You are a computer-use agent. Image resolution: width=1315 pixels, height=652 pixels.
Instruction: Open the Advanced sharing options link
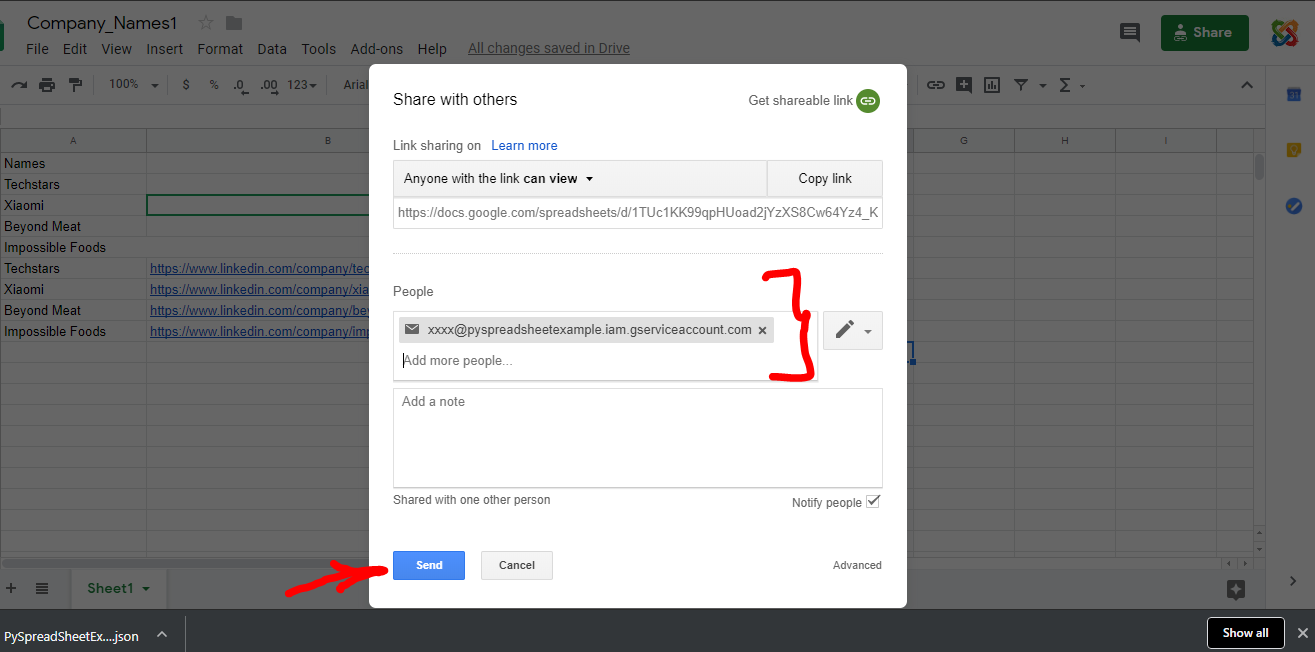point(857,565)
